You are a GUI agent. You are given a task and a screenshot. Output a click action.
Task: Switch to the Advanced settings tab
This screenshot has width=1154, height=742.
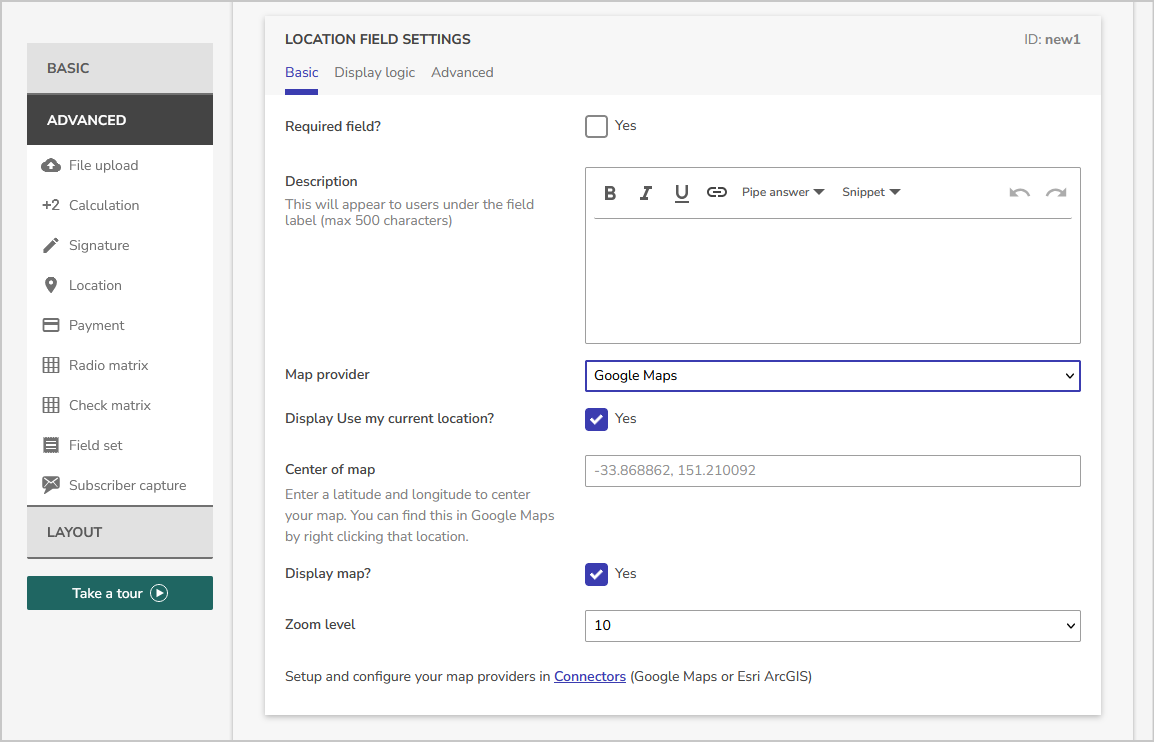coord(462,73)
